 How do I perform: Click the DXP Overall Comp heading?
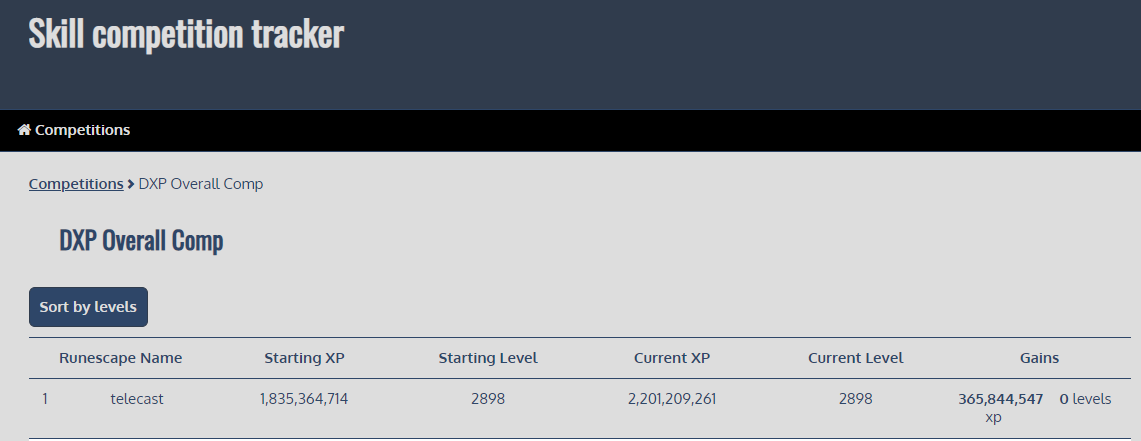(141, 241)
